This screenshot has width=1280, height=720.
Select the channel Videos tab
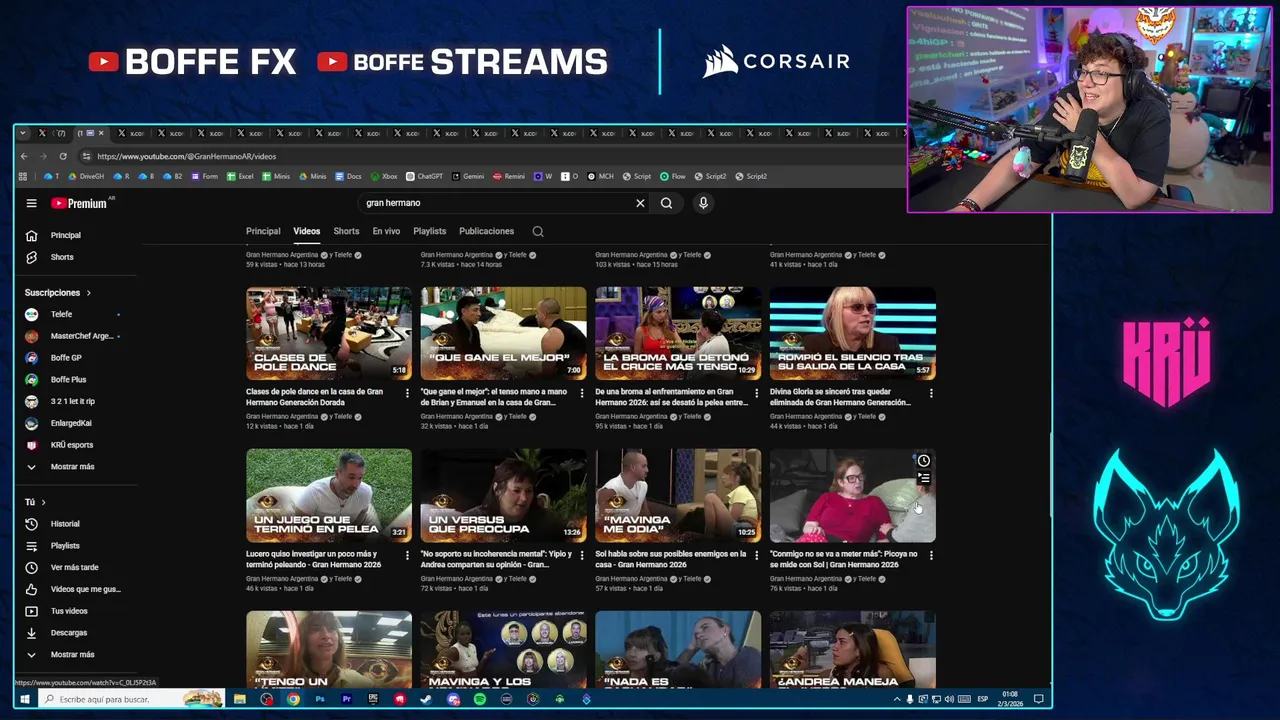pyautogui.click(x=306, y=231)
